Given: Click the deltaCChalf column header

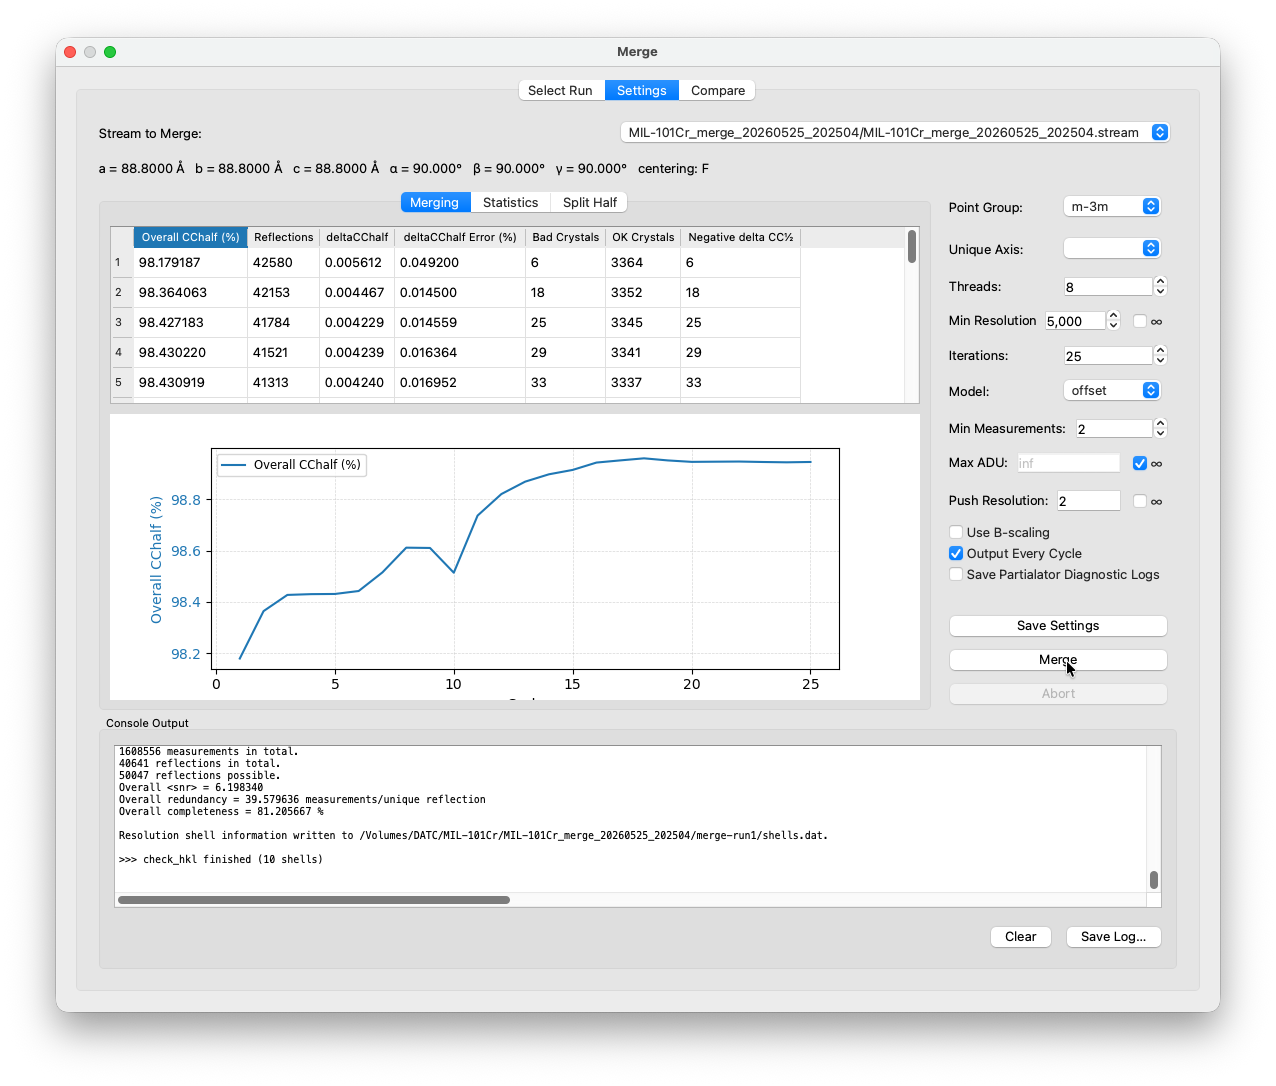Looking at the screenshot, I should pyautogui.click(x=357, y=237).
